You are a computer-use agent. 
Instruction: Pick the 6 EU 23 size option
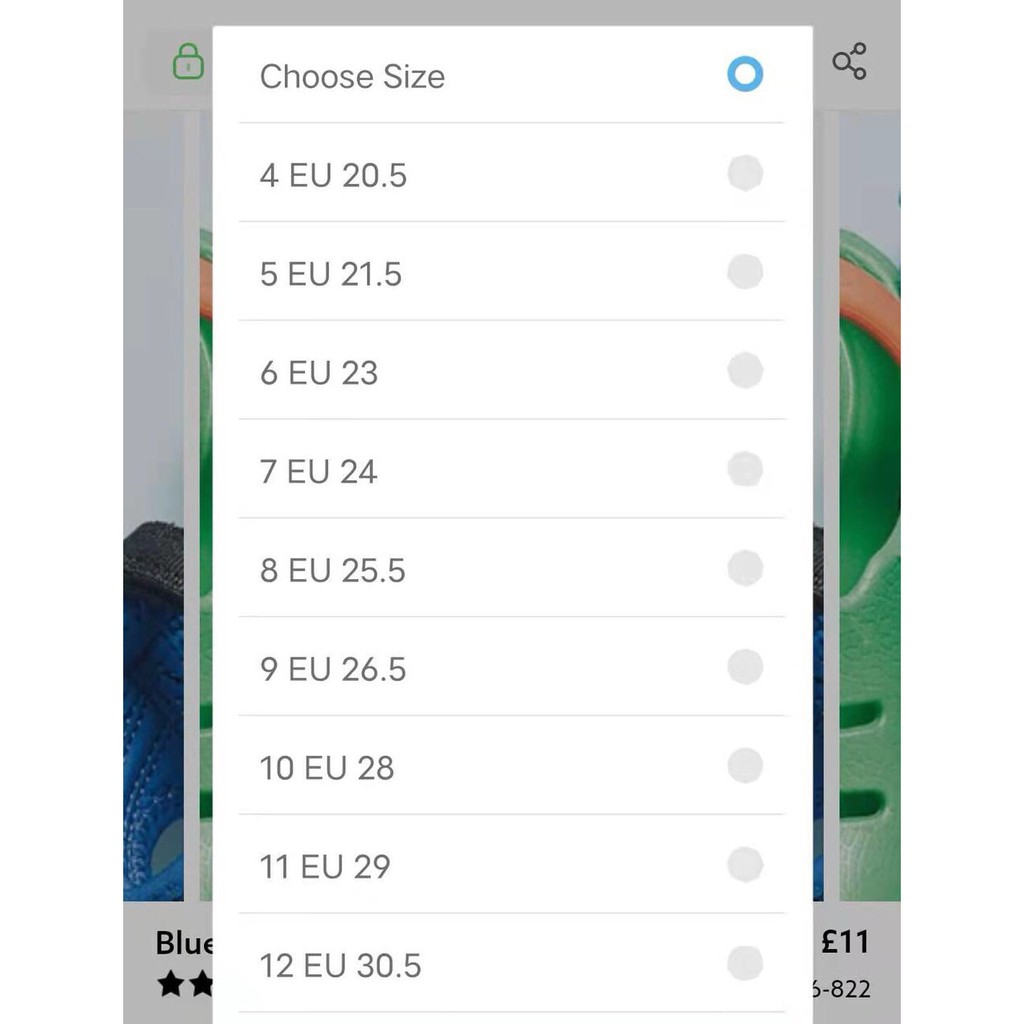coord(319,373)
